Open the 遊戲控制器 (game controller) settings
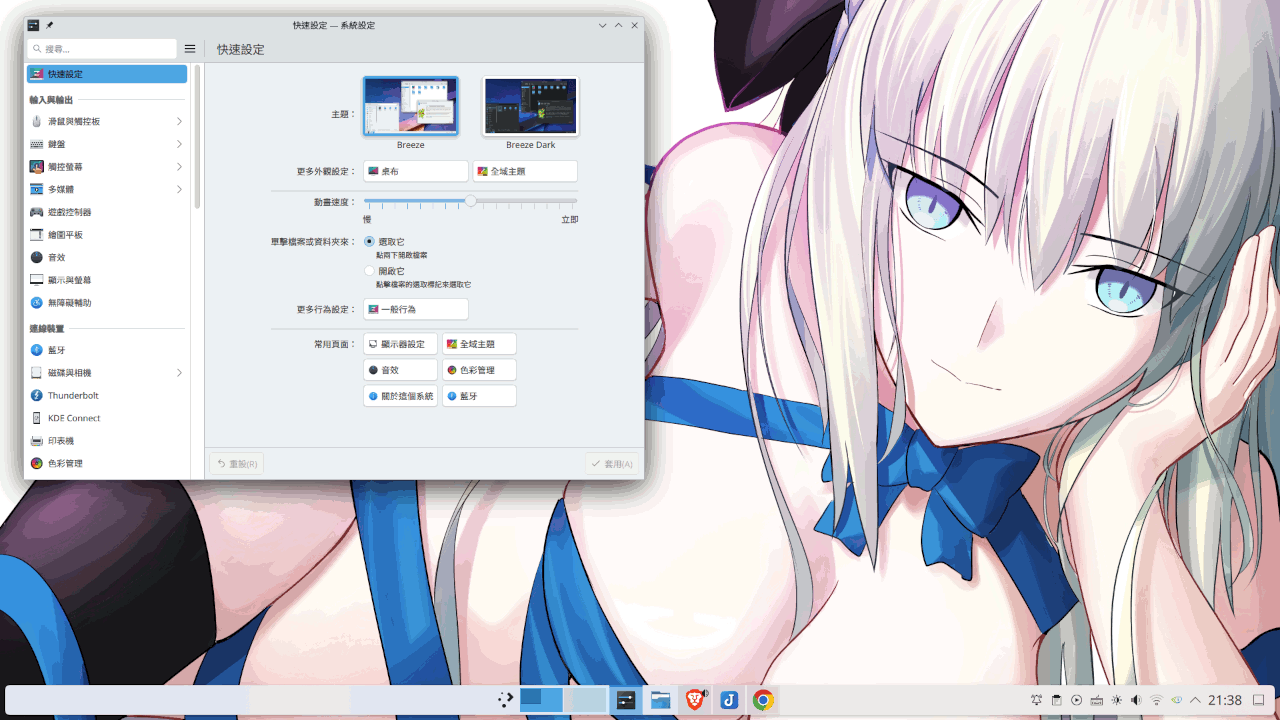The width and height of the screenshot is (1280, 720). coord(70,212)
